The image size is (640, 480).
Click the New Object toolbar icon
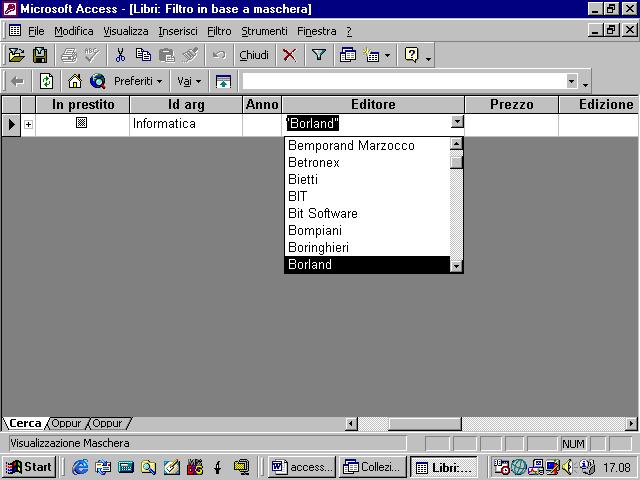click(371, 55)
